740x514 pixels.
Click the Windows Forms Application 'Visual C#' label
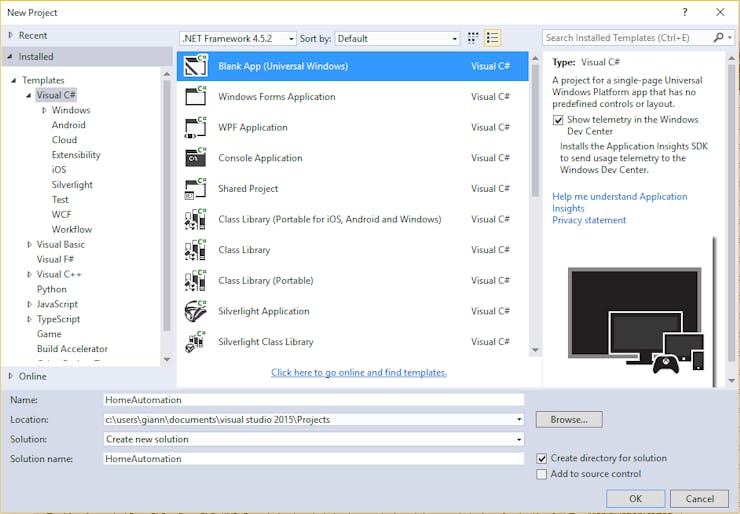[x=490, y=96]
